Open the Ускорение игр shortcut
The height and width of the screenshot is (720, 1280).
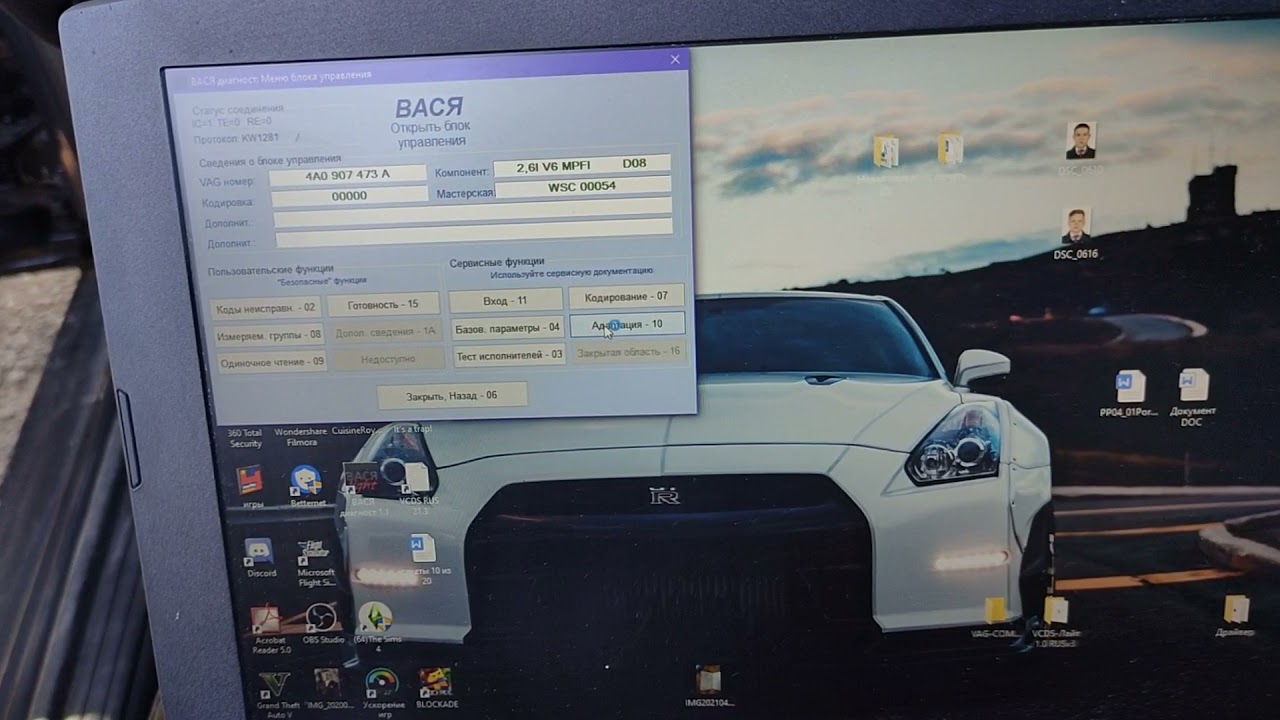(x=384, y=692)
